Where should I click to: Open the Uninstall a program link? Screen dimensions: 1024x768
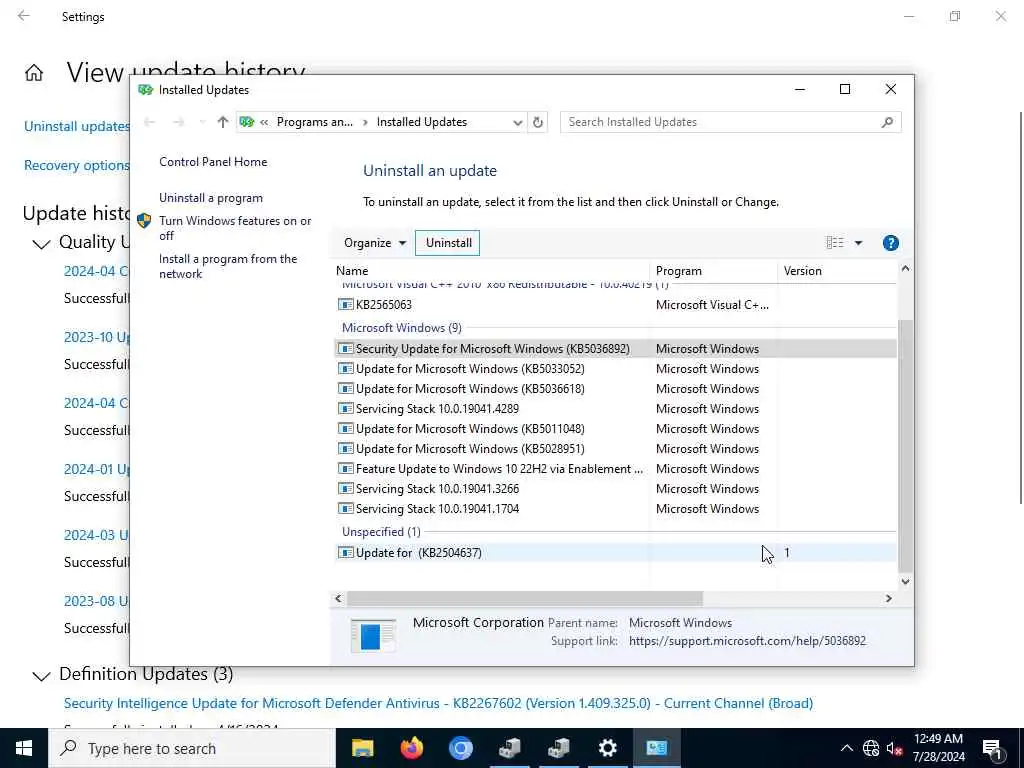pos(211,198)
